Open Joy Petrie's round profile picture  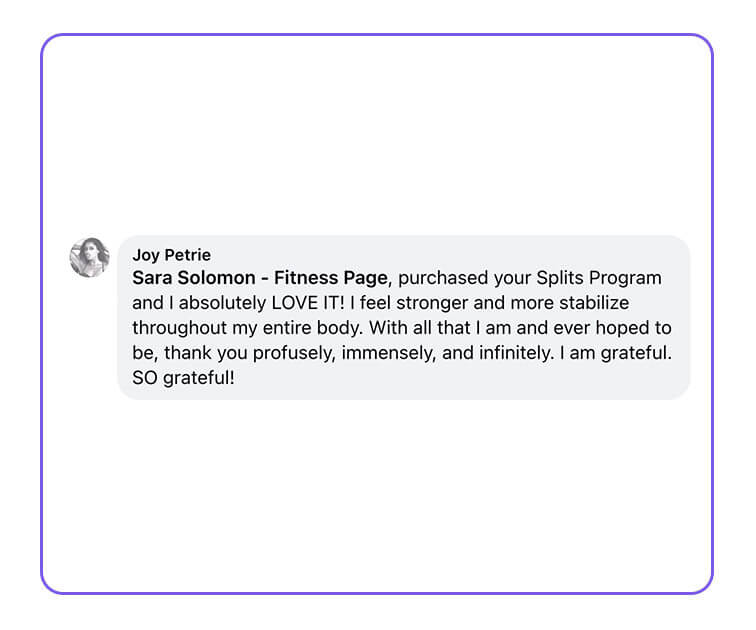tap(90, 257)
